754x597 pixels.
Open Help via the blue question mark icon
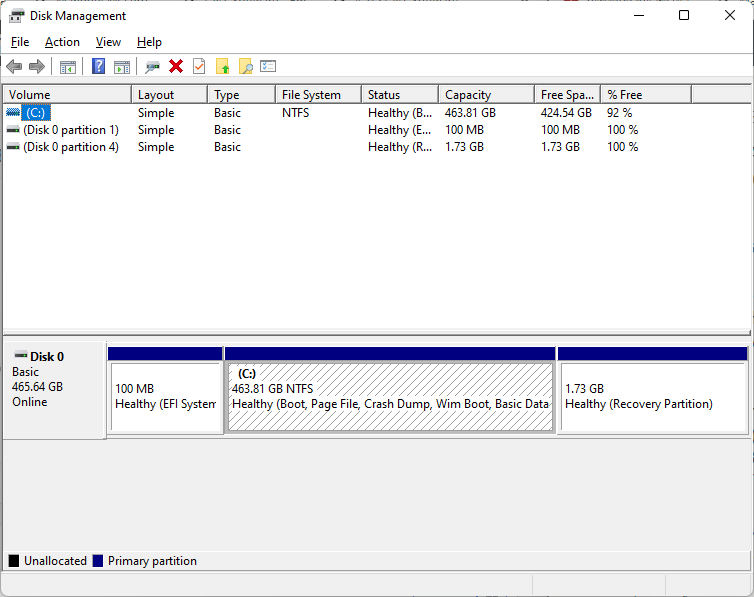pos(99,66)
